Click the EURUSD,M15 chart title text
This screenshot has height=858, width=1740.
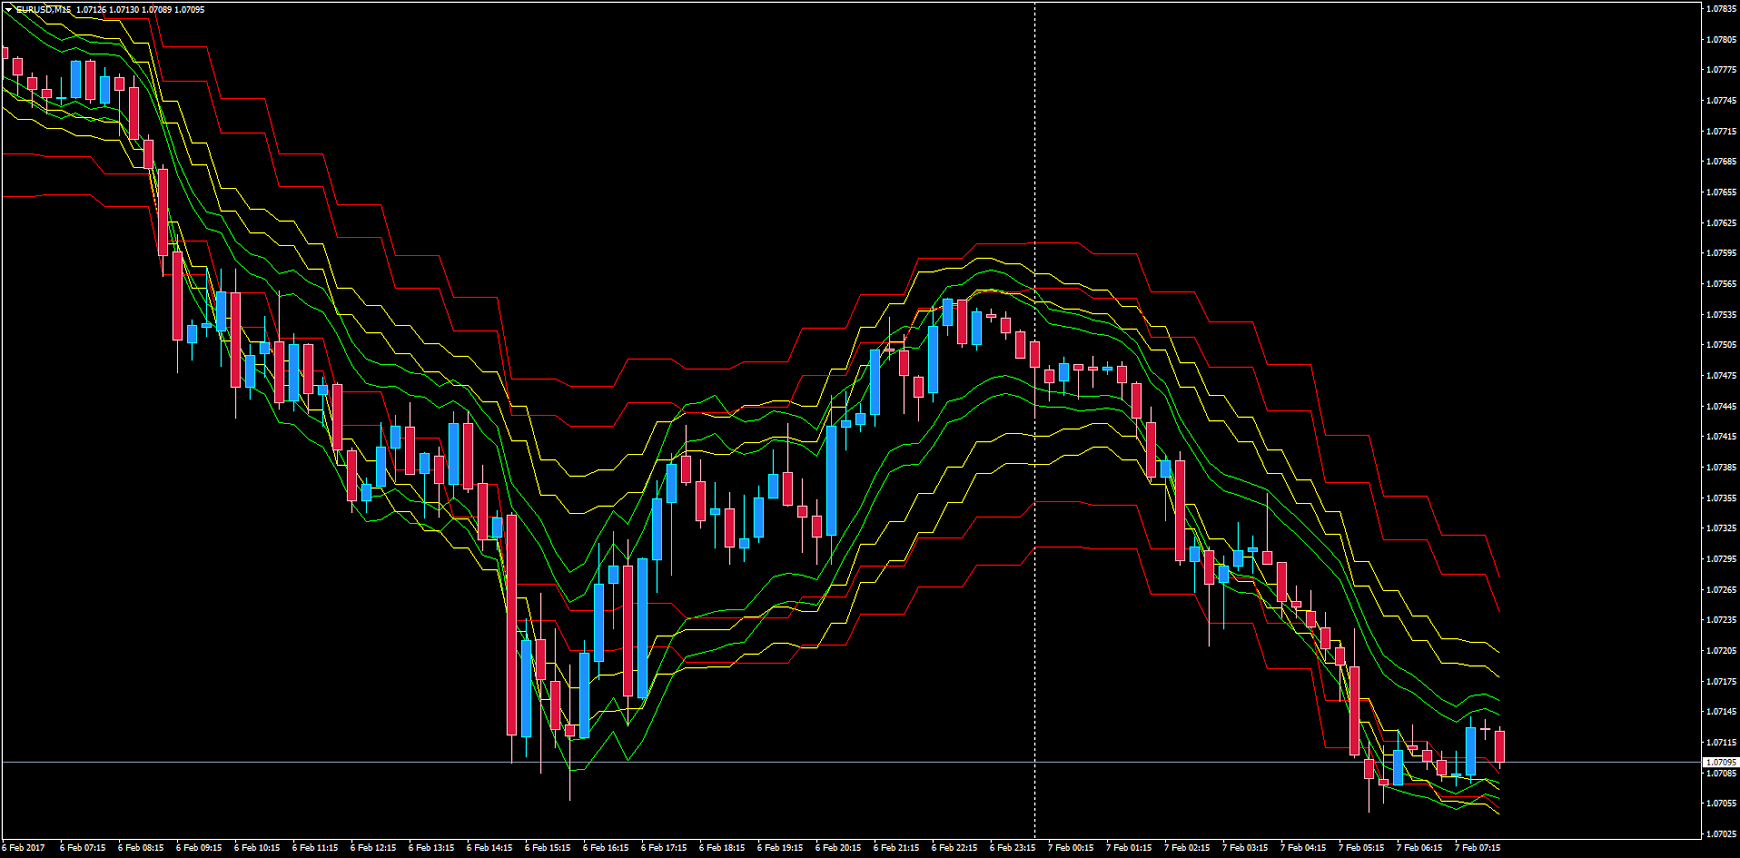(x=43, y=10)
